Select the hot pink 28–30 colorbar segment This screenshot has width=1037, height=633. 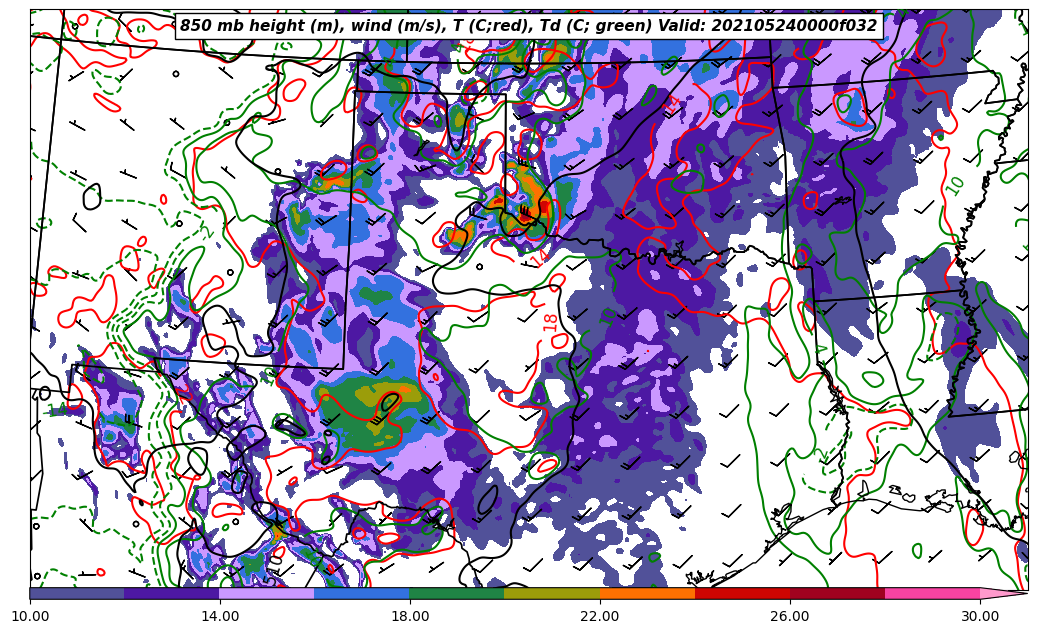click(932, 593)
